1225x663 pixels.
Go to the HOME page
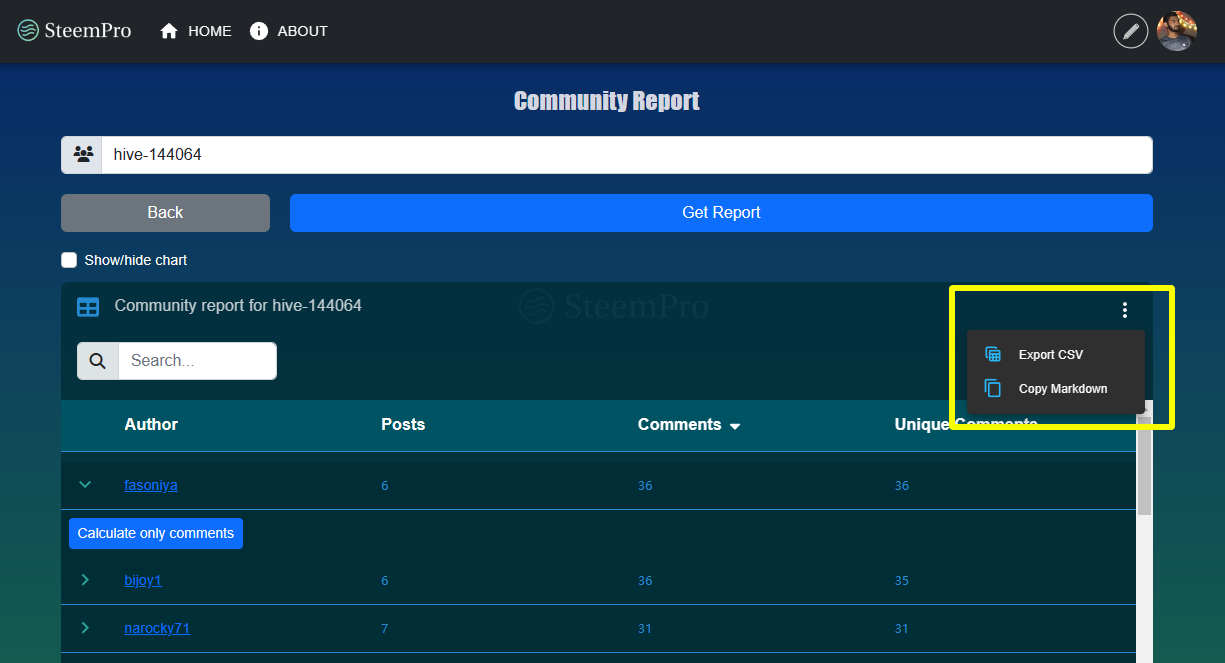[x=196, y=31]
